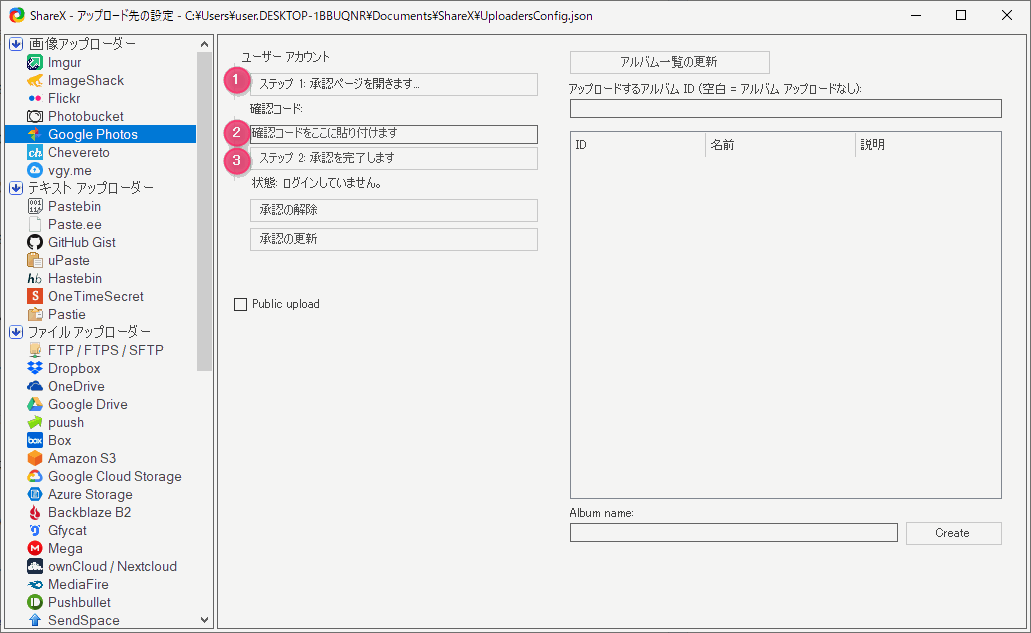The image size is (1031, 633).
Task: Select the Google Drive uploader entry
Action: (88, 404)
